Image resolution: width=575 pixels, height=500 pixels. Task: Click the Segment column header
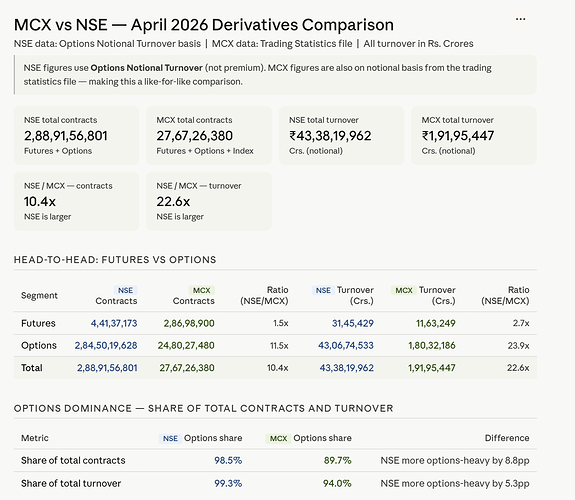coord(39,295)
